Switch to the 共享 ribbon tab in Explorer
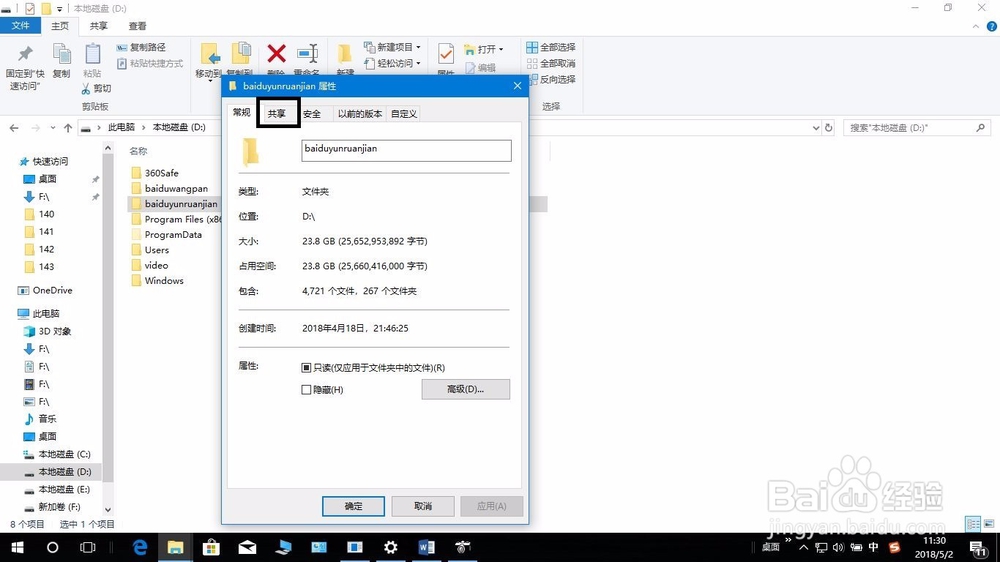Image resolution: width=1000 pixels, height=562 pixels. pos(98,26)
